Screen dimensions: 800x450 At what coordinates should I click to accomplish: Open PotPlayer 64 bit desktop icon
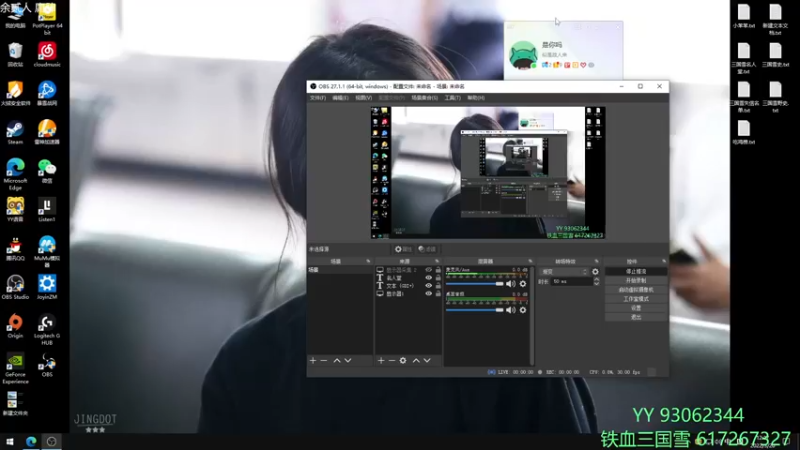coord(47,20)
